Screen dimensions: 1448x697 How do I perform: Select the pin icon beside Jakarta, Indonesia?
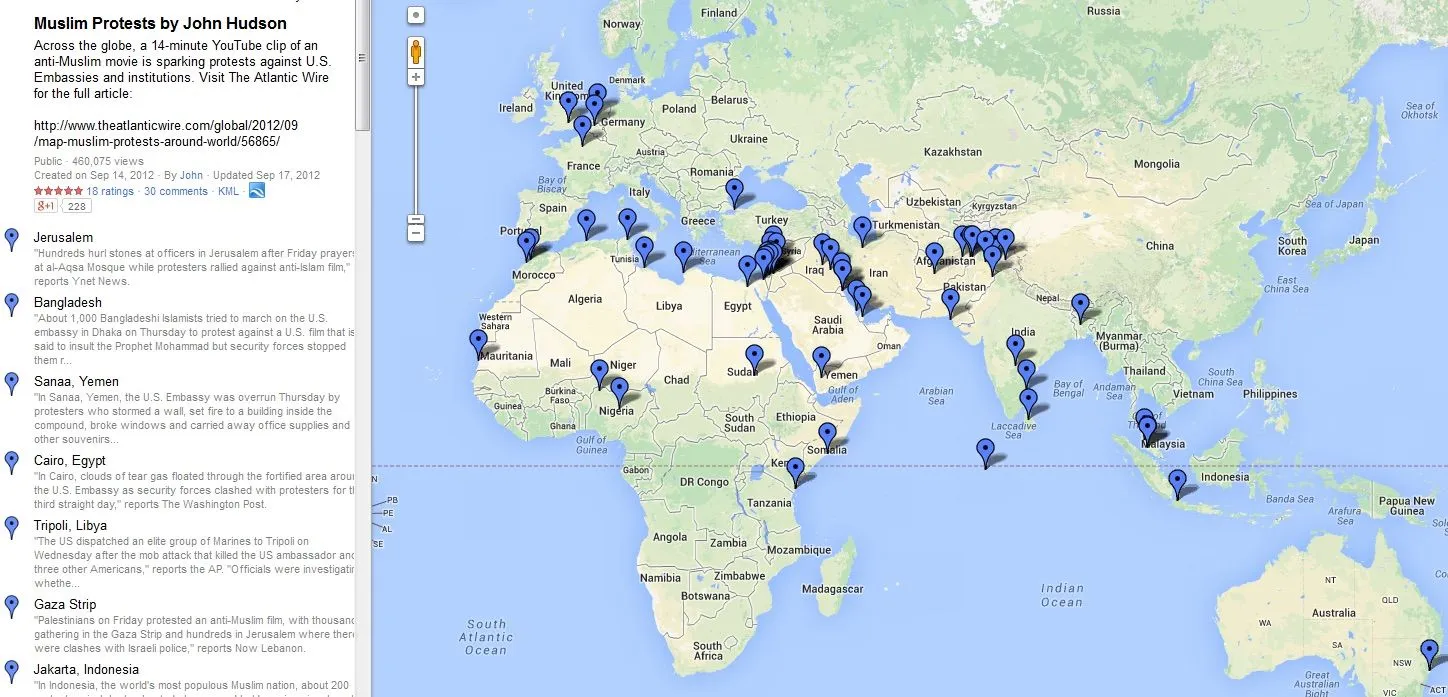(x=12, y=672)
